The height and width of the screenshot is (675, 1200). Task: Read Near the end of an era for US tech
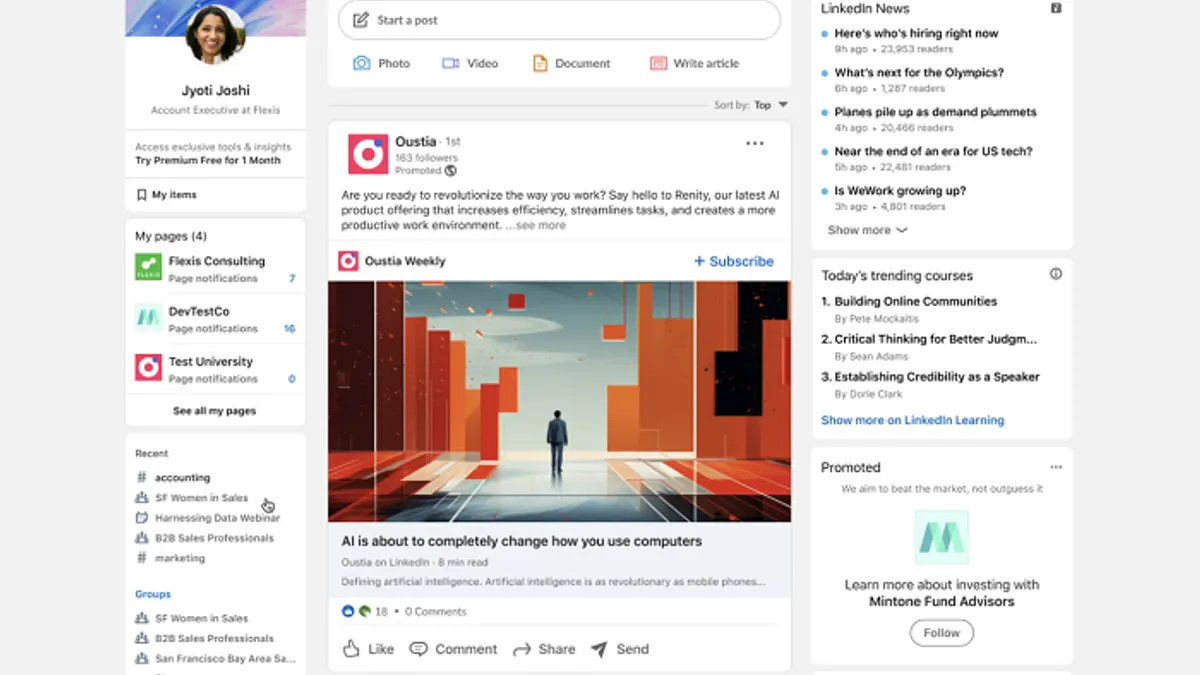(x=933, y=152)
